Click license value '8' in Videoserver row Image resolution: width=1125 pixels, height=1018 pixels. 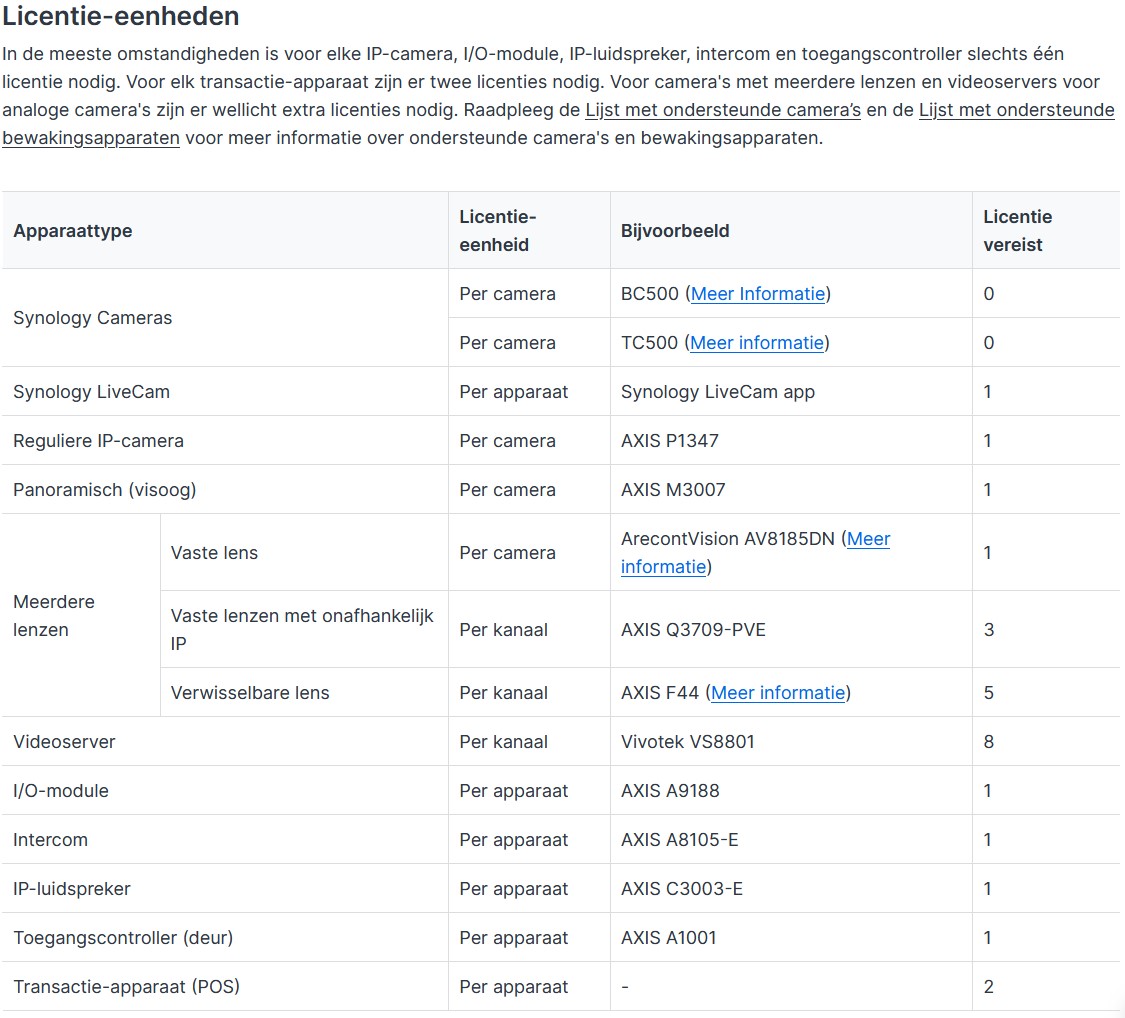point(989,742)
